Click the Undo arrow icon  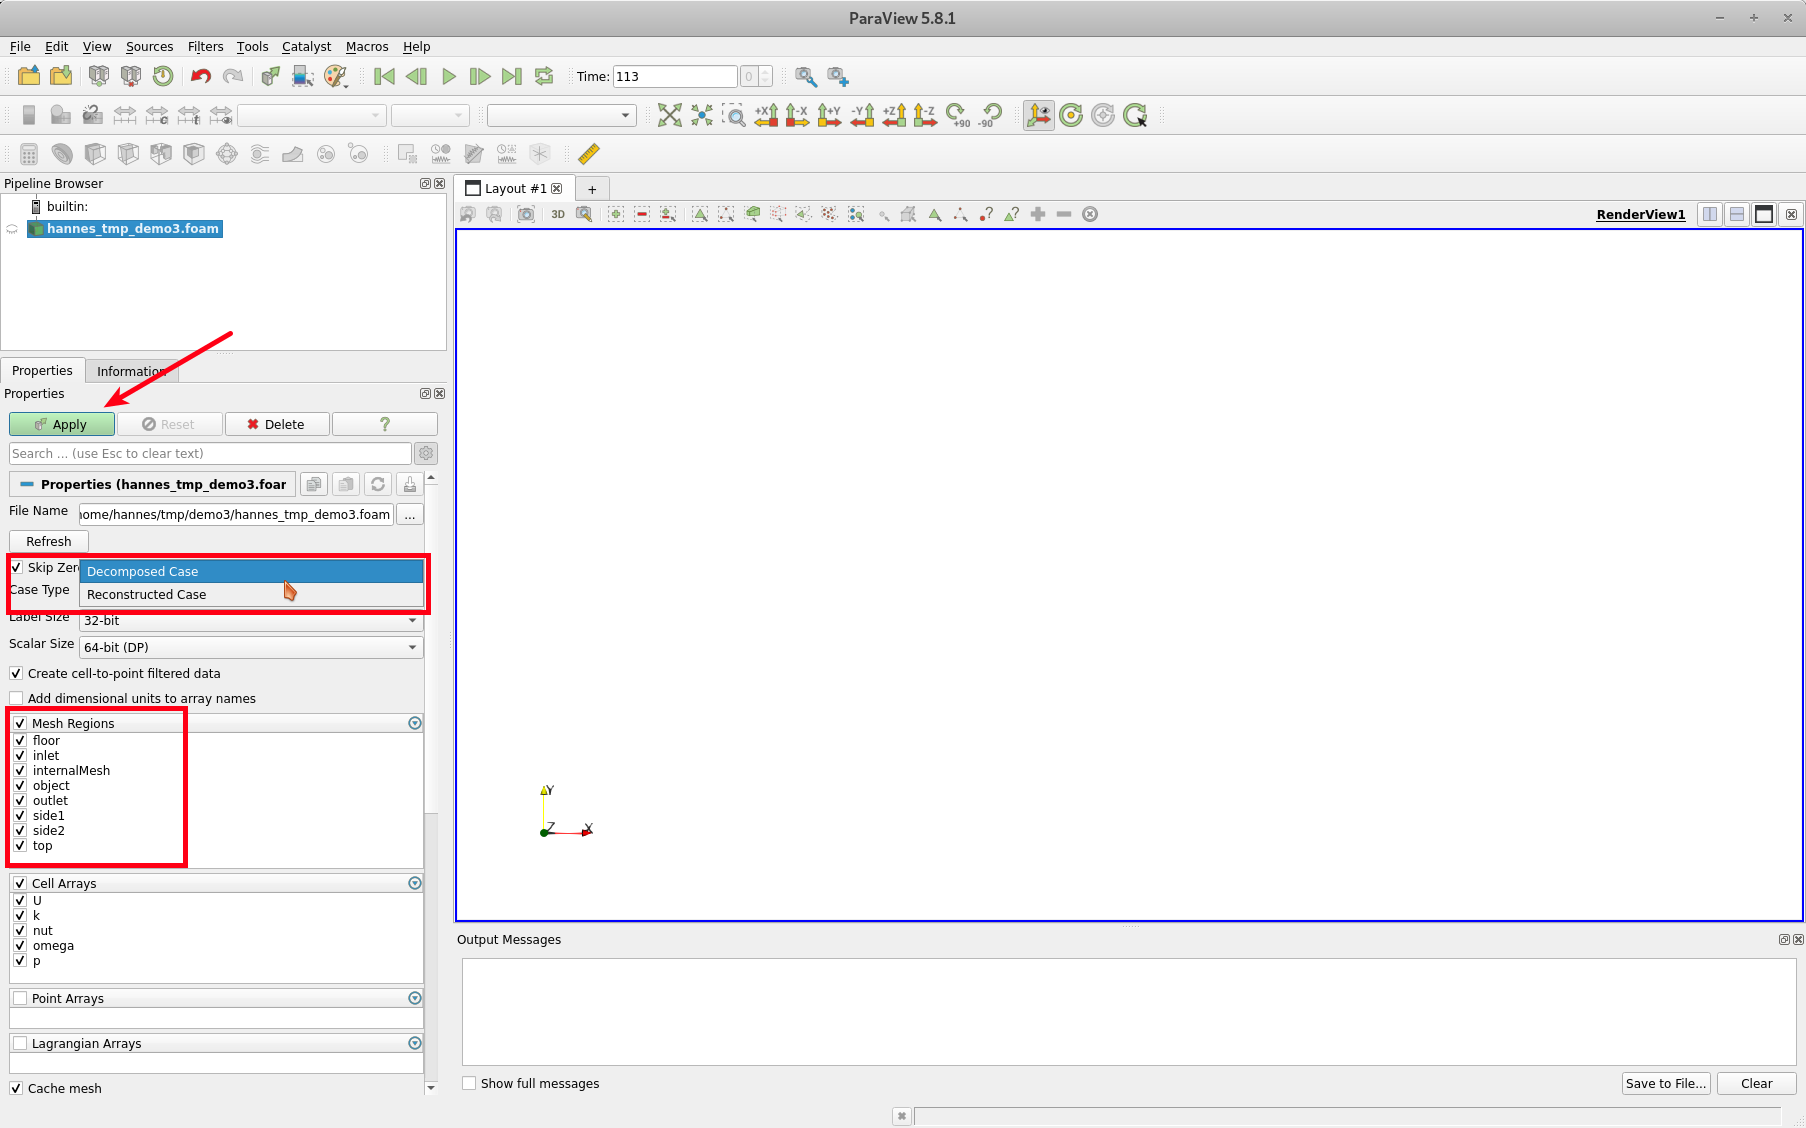pyautogui.click(x=201, y=77)
